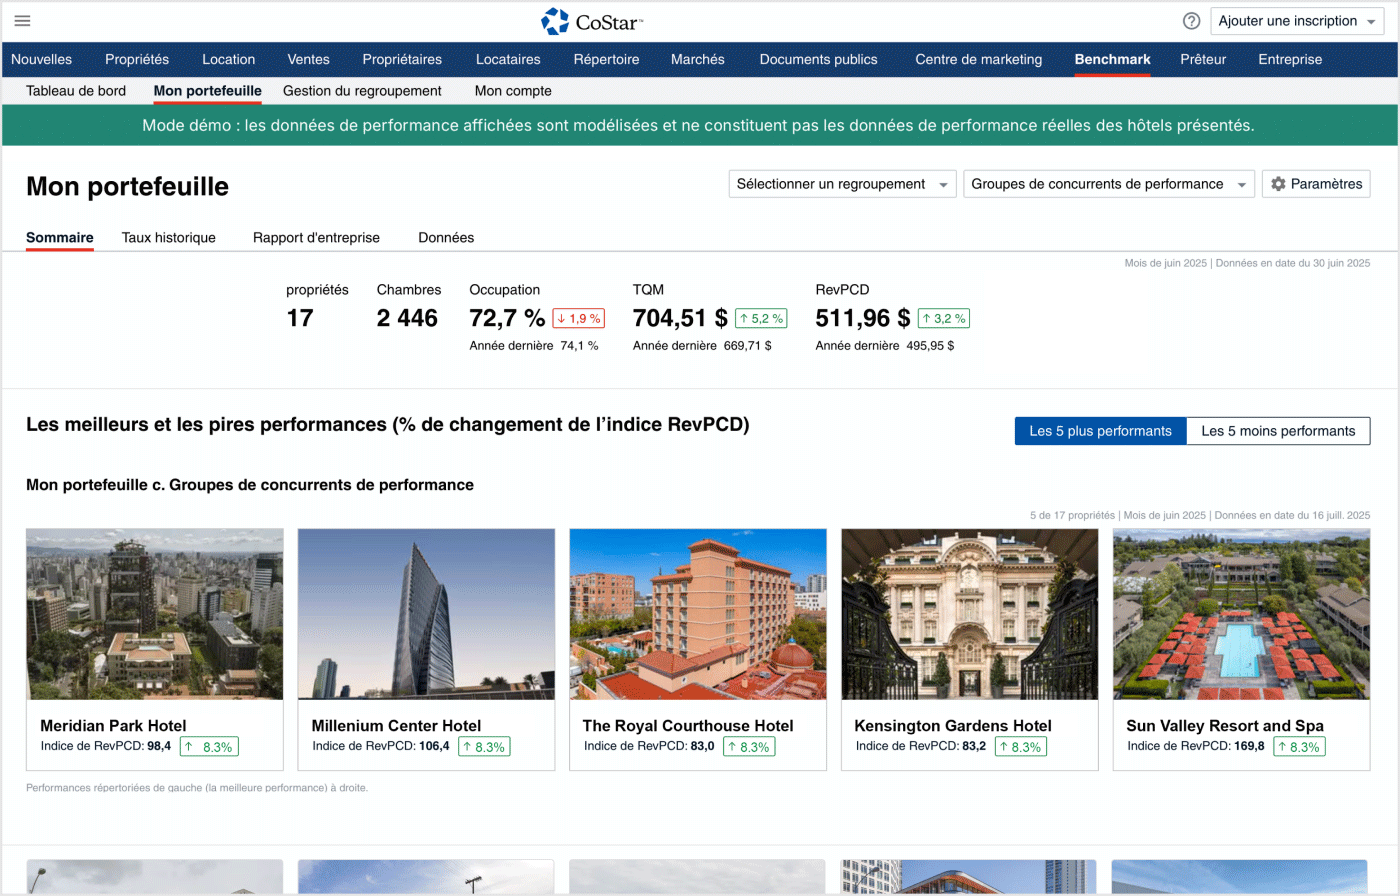Viewport: 1400px width, 896px height.
Task: Click the TQM up 5,2 % badge
Action: (x=761, y=318)
